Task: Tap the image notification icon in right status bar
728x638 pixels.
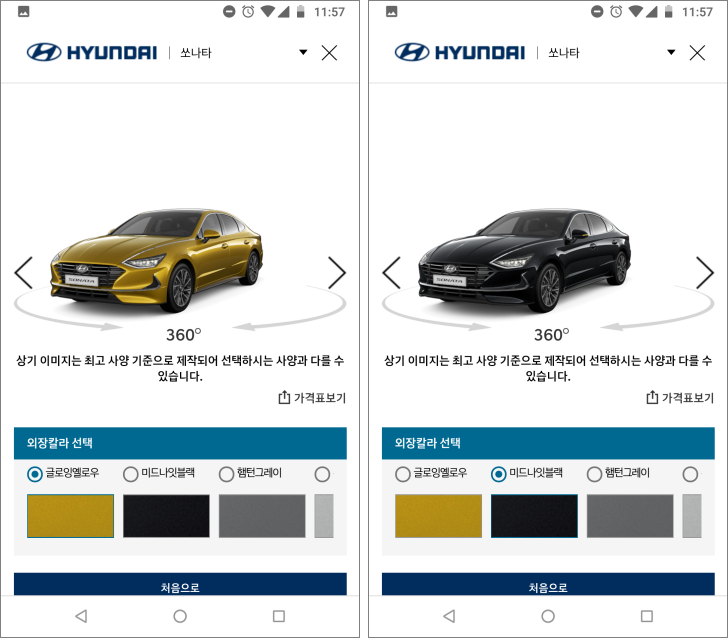Action: click(391, 12)
